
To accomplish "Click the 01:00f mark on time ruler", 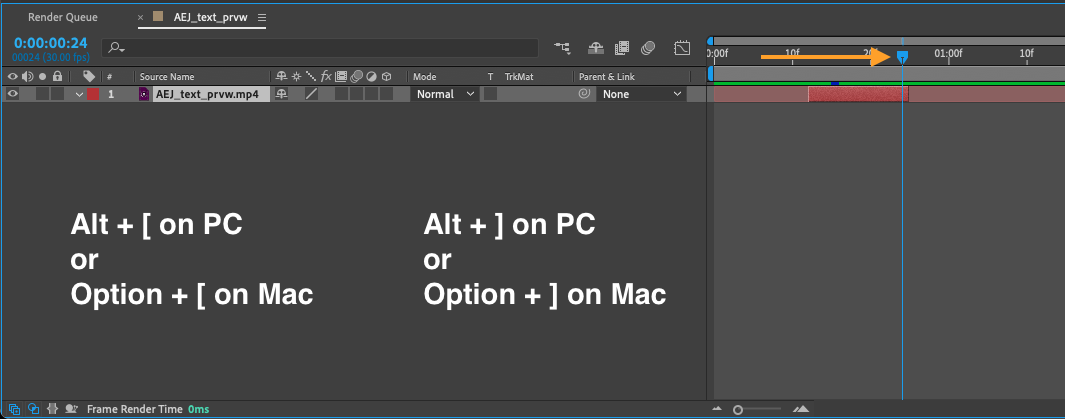I will [x=948, y=53].
